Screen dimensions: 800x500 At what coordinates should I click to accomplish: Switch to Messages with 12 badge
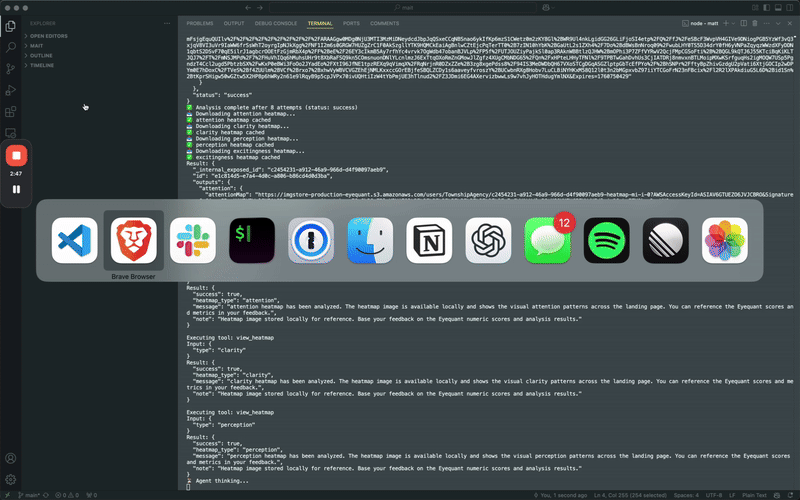coord(548,240)
